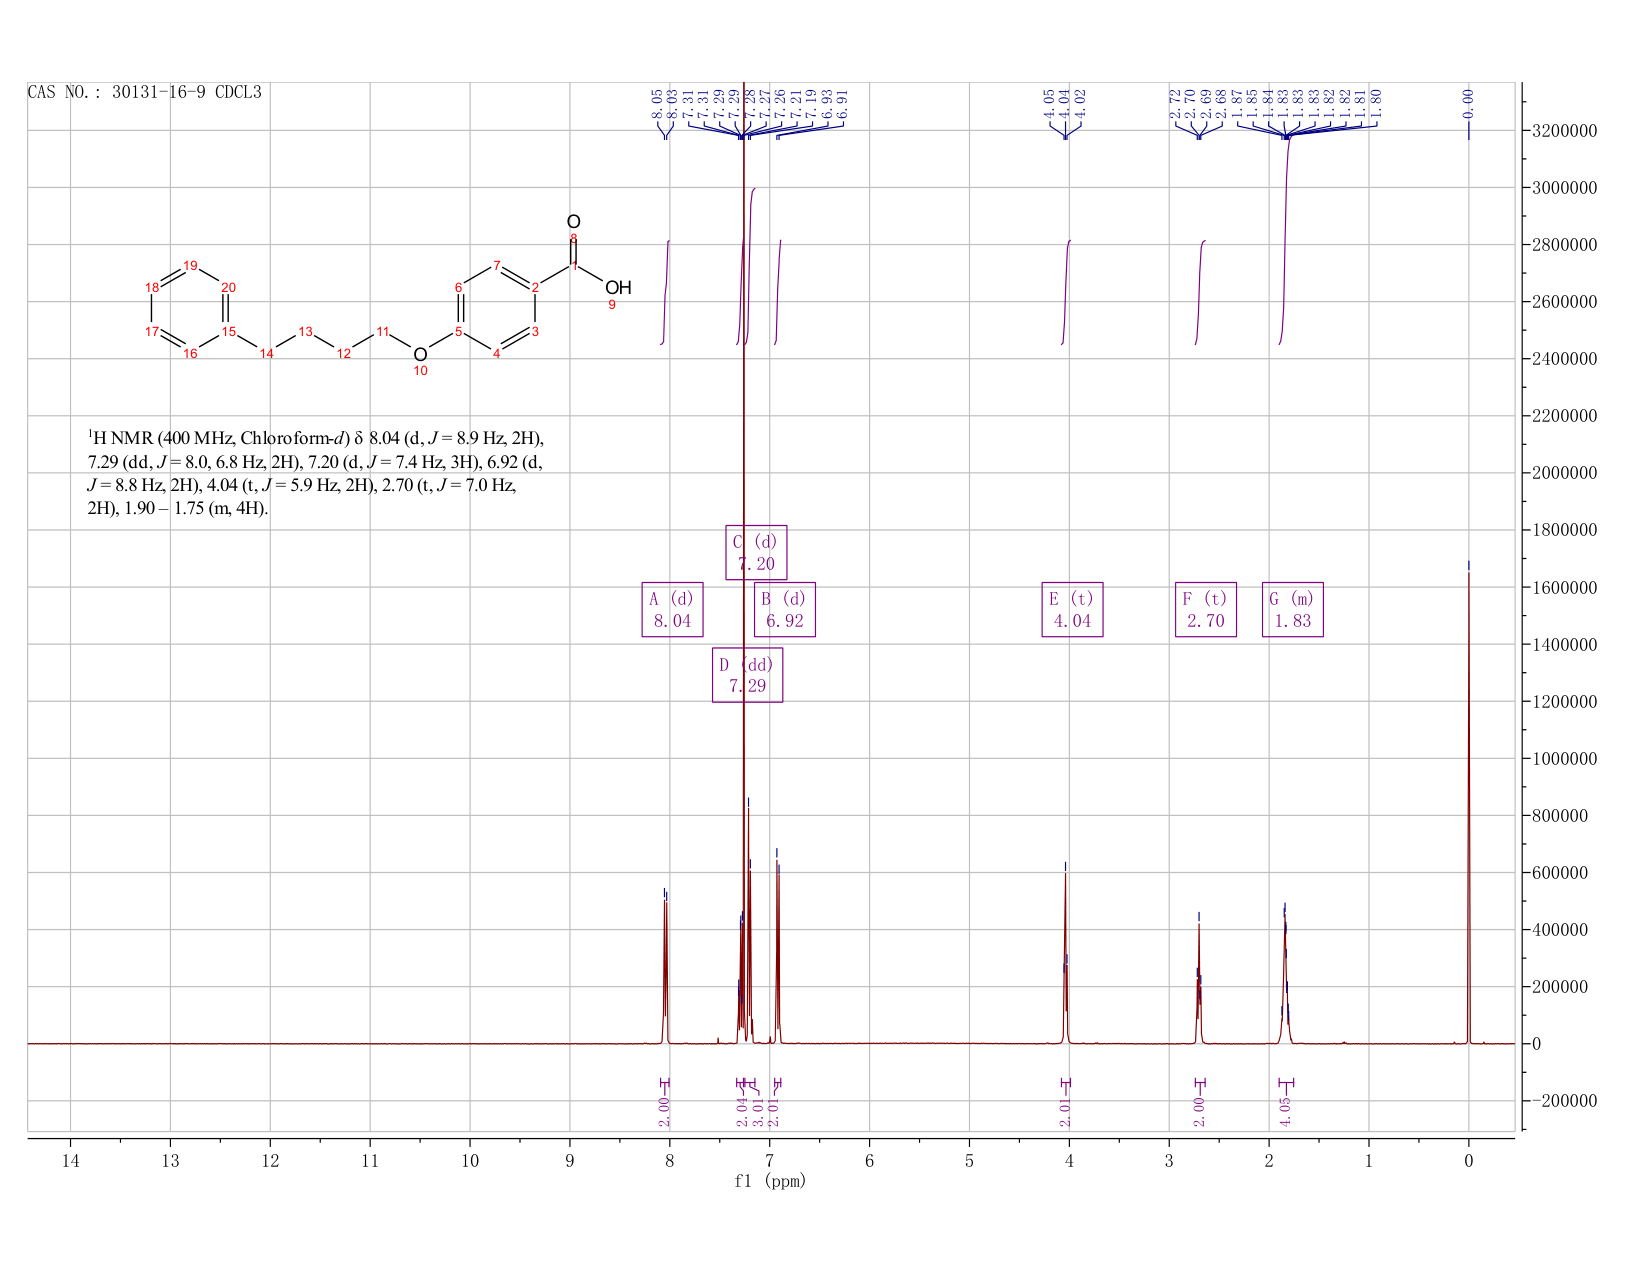The image size is (1650, 1275).
Task: Click the CAS NO. 30131-16-9 CDCL3 title
Action: (x=145, y=92)
